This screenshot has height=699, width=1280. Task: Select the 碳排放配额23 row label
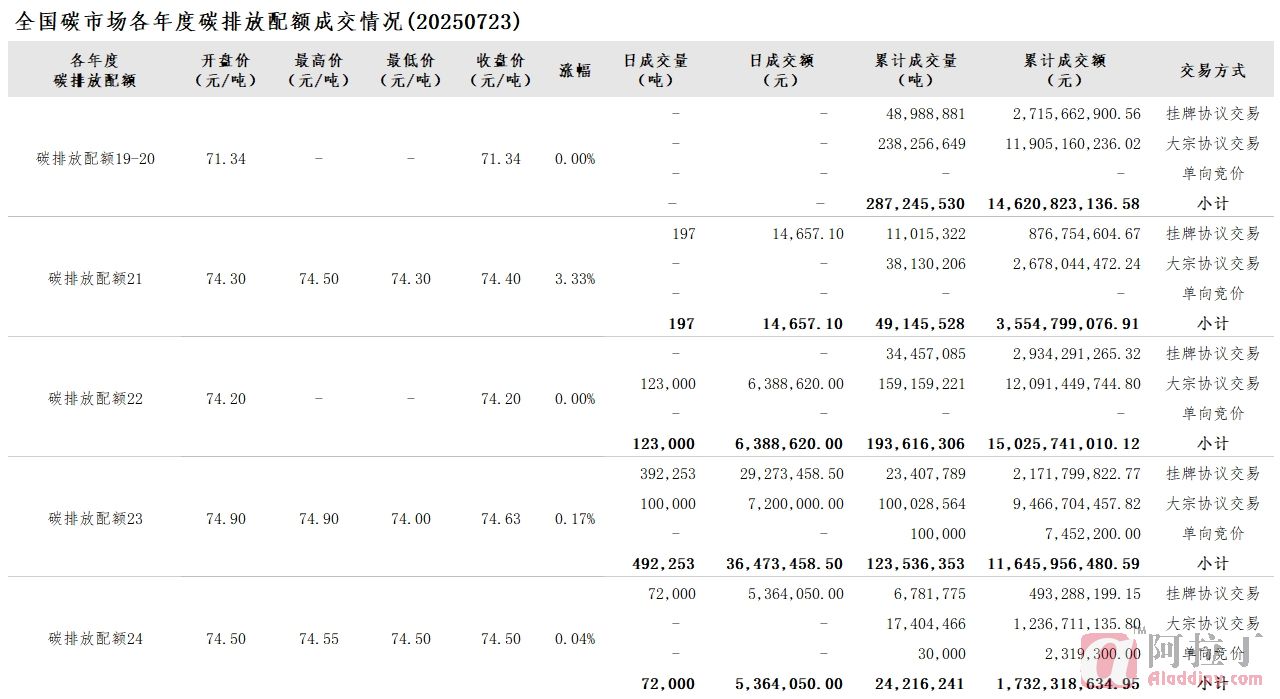tap(96, 519)
